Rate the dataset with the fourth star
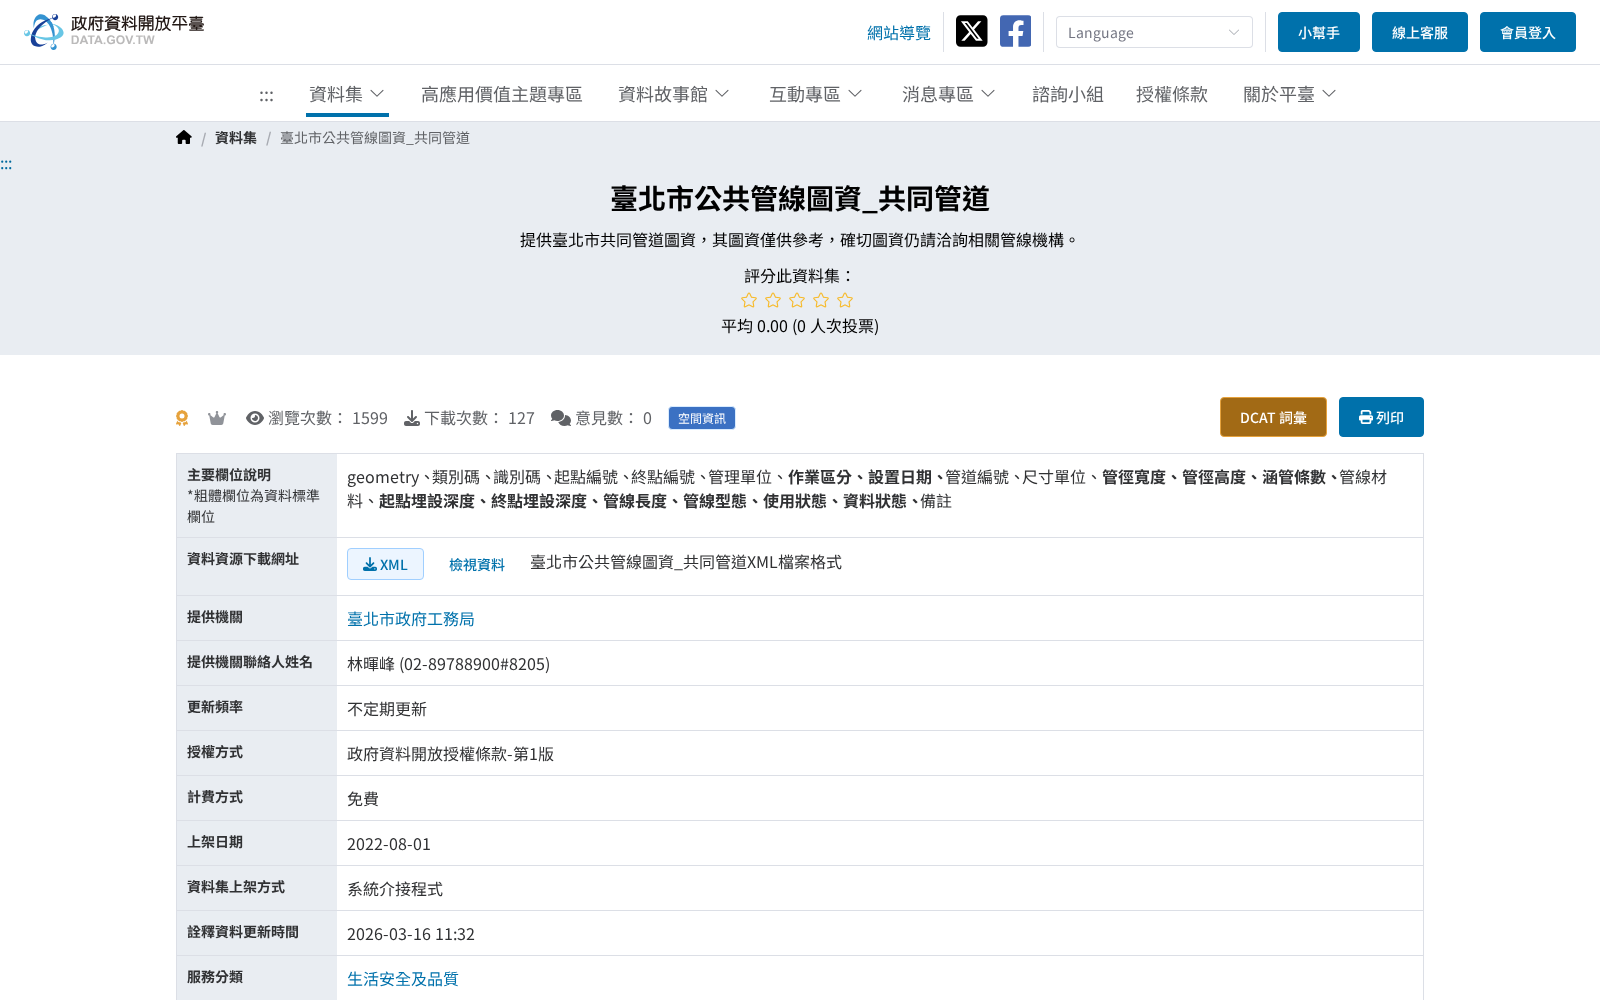Image resolution: width=1600 pixels, height=1000 pixels. click(x=821, y=300)
